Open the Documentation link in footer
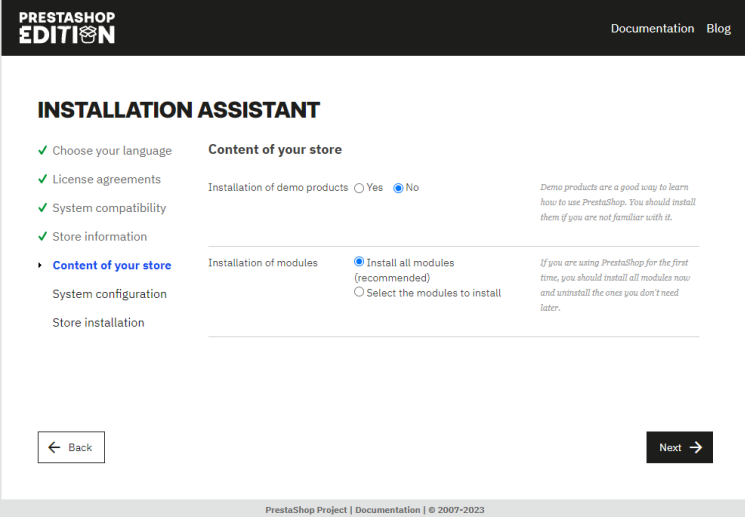 tap(388, 510)
